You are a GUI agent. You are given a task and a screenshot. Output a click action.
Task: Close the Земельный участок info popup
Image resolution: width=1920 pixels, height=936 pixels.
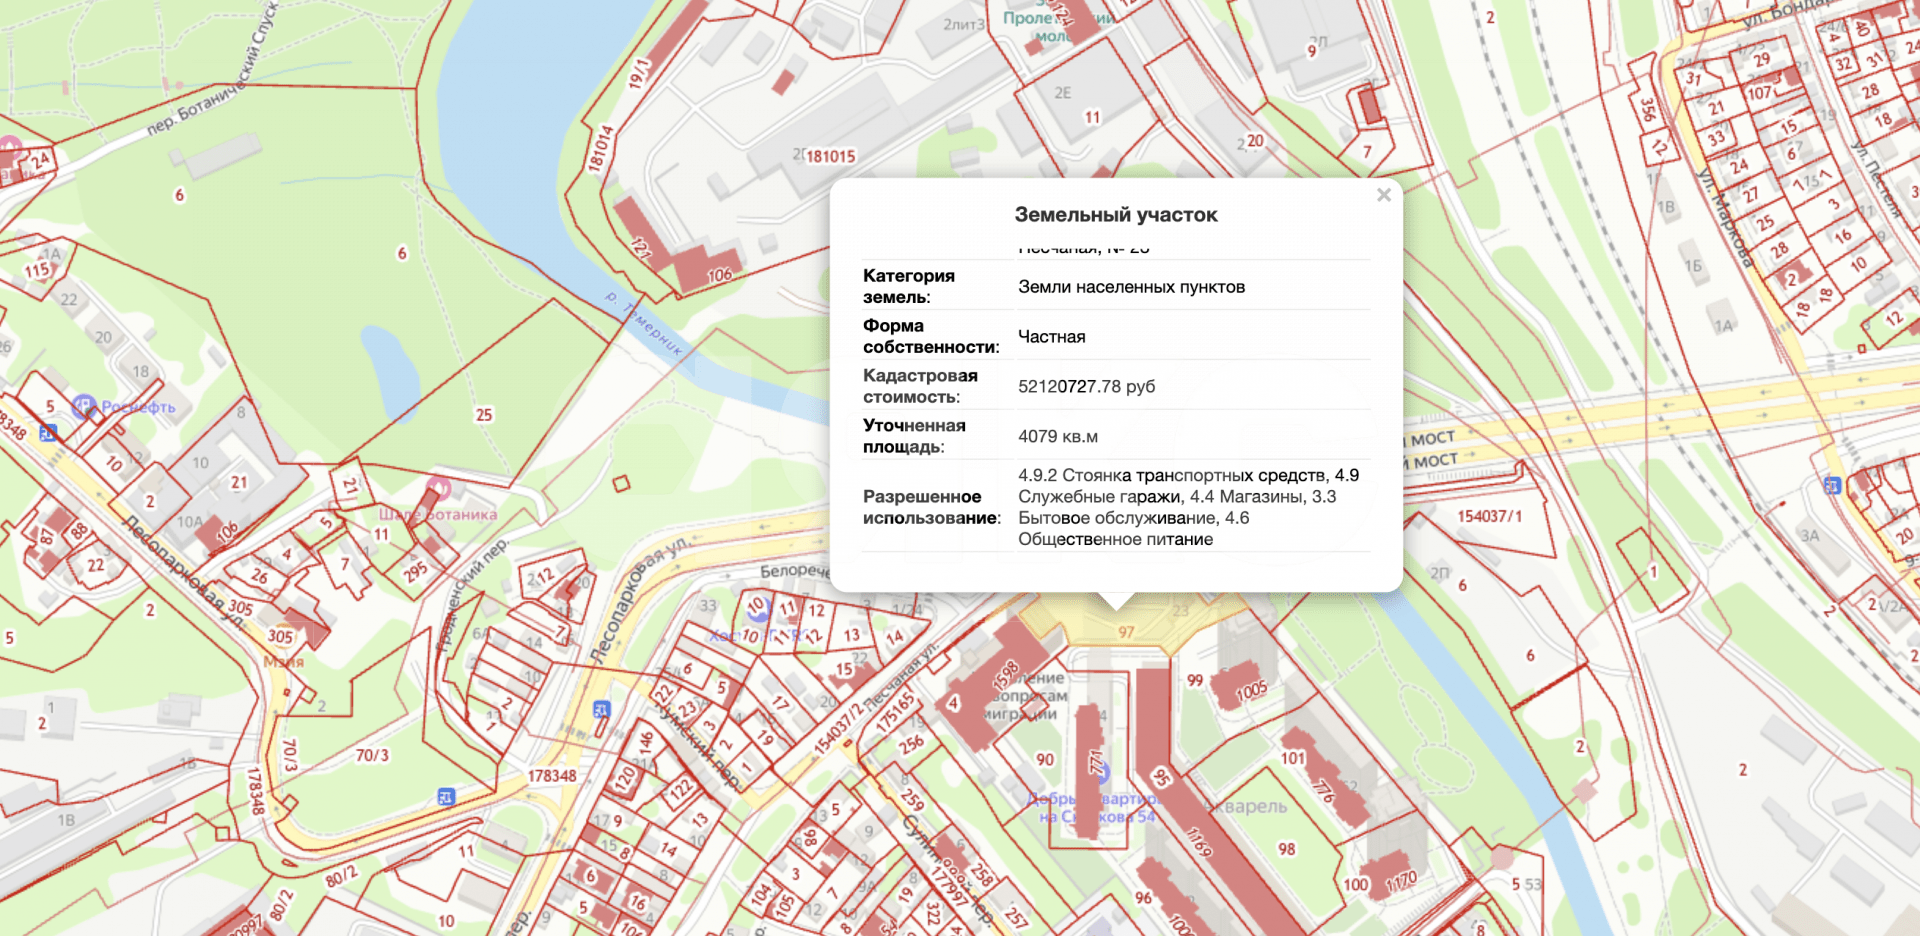[1383, 195]
